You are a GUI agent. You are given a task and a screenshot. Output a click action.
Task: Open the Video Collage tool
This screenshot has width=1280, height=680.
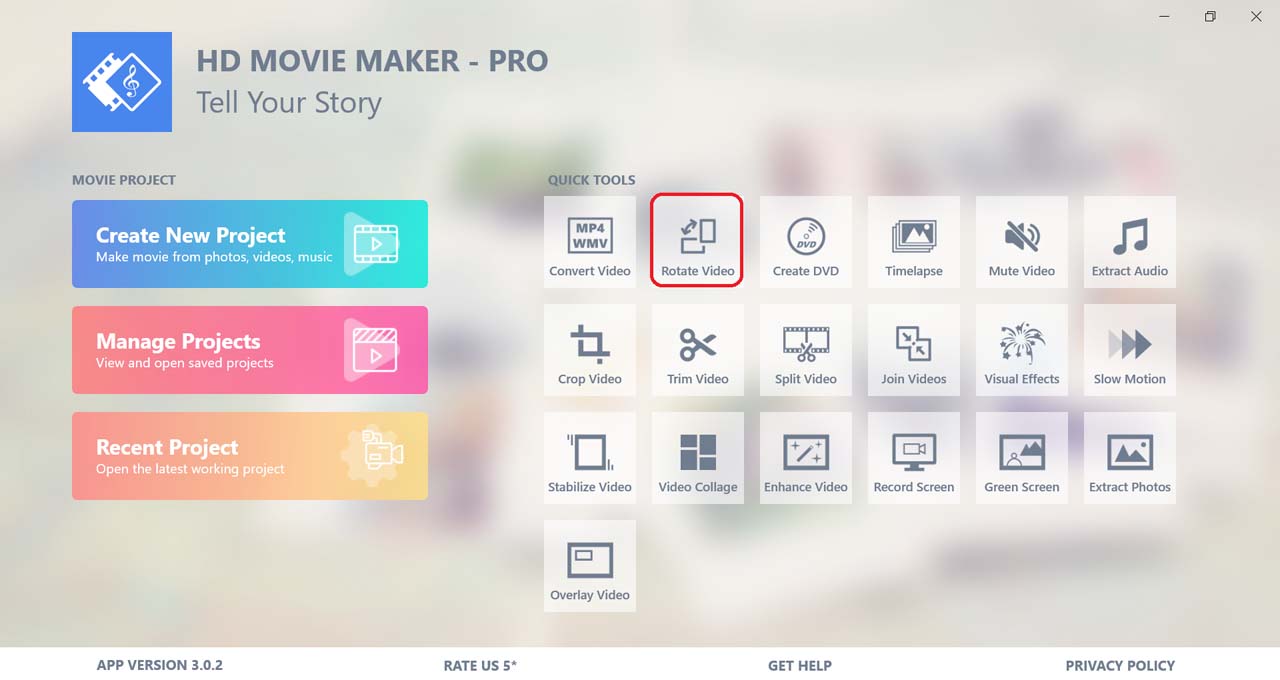pos(698,458)
